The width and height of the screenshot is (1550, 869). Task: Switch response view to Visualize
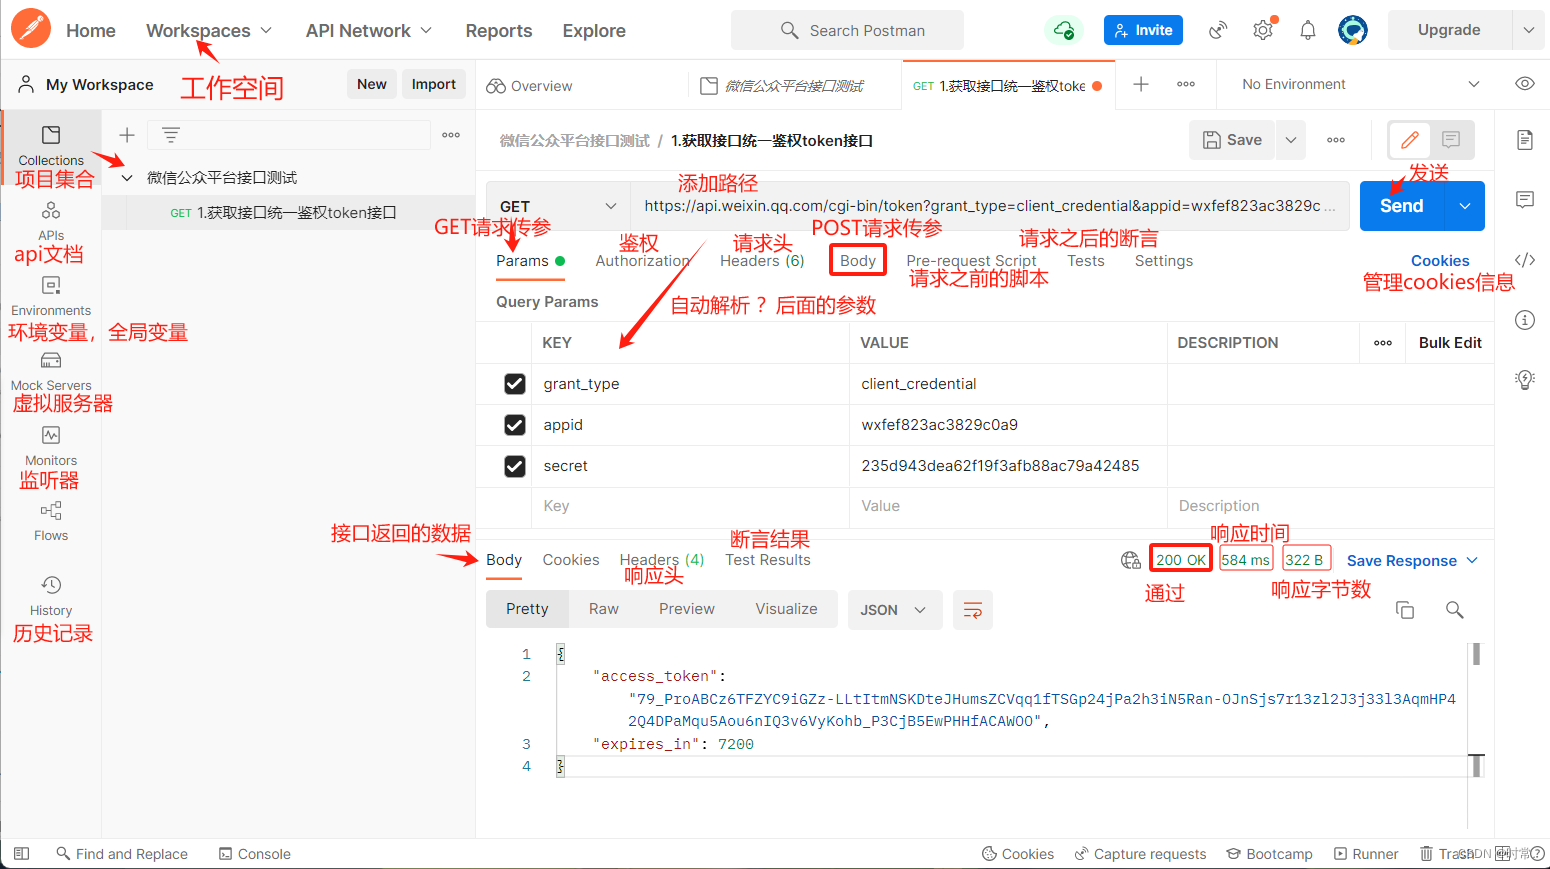coord(786,609)
